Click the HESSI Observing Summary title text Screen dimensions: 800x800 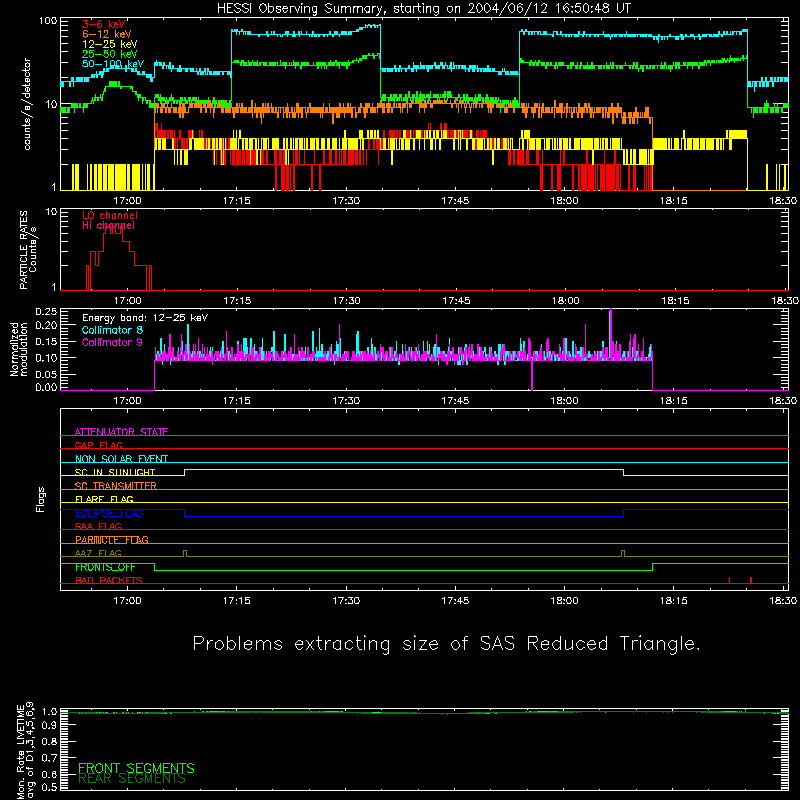click(423, 9)
